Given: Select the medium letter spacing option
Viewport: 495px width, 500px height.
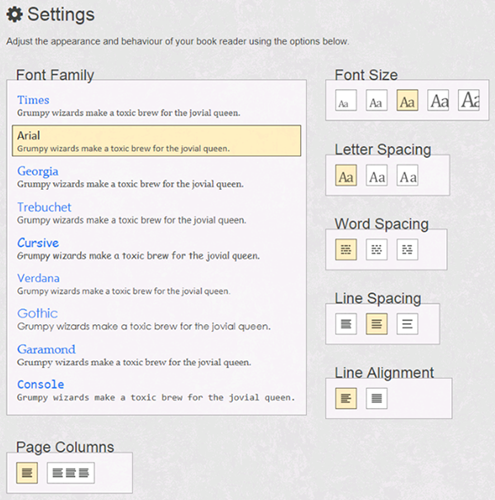Looking at the screenshot, I should tap(376, 175).
